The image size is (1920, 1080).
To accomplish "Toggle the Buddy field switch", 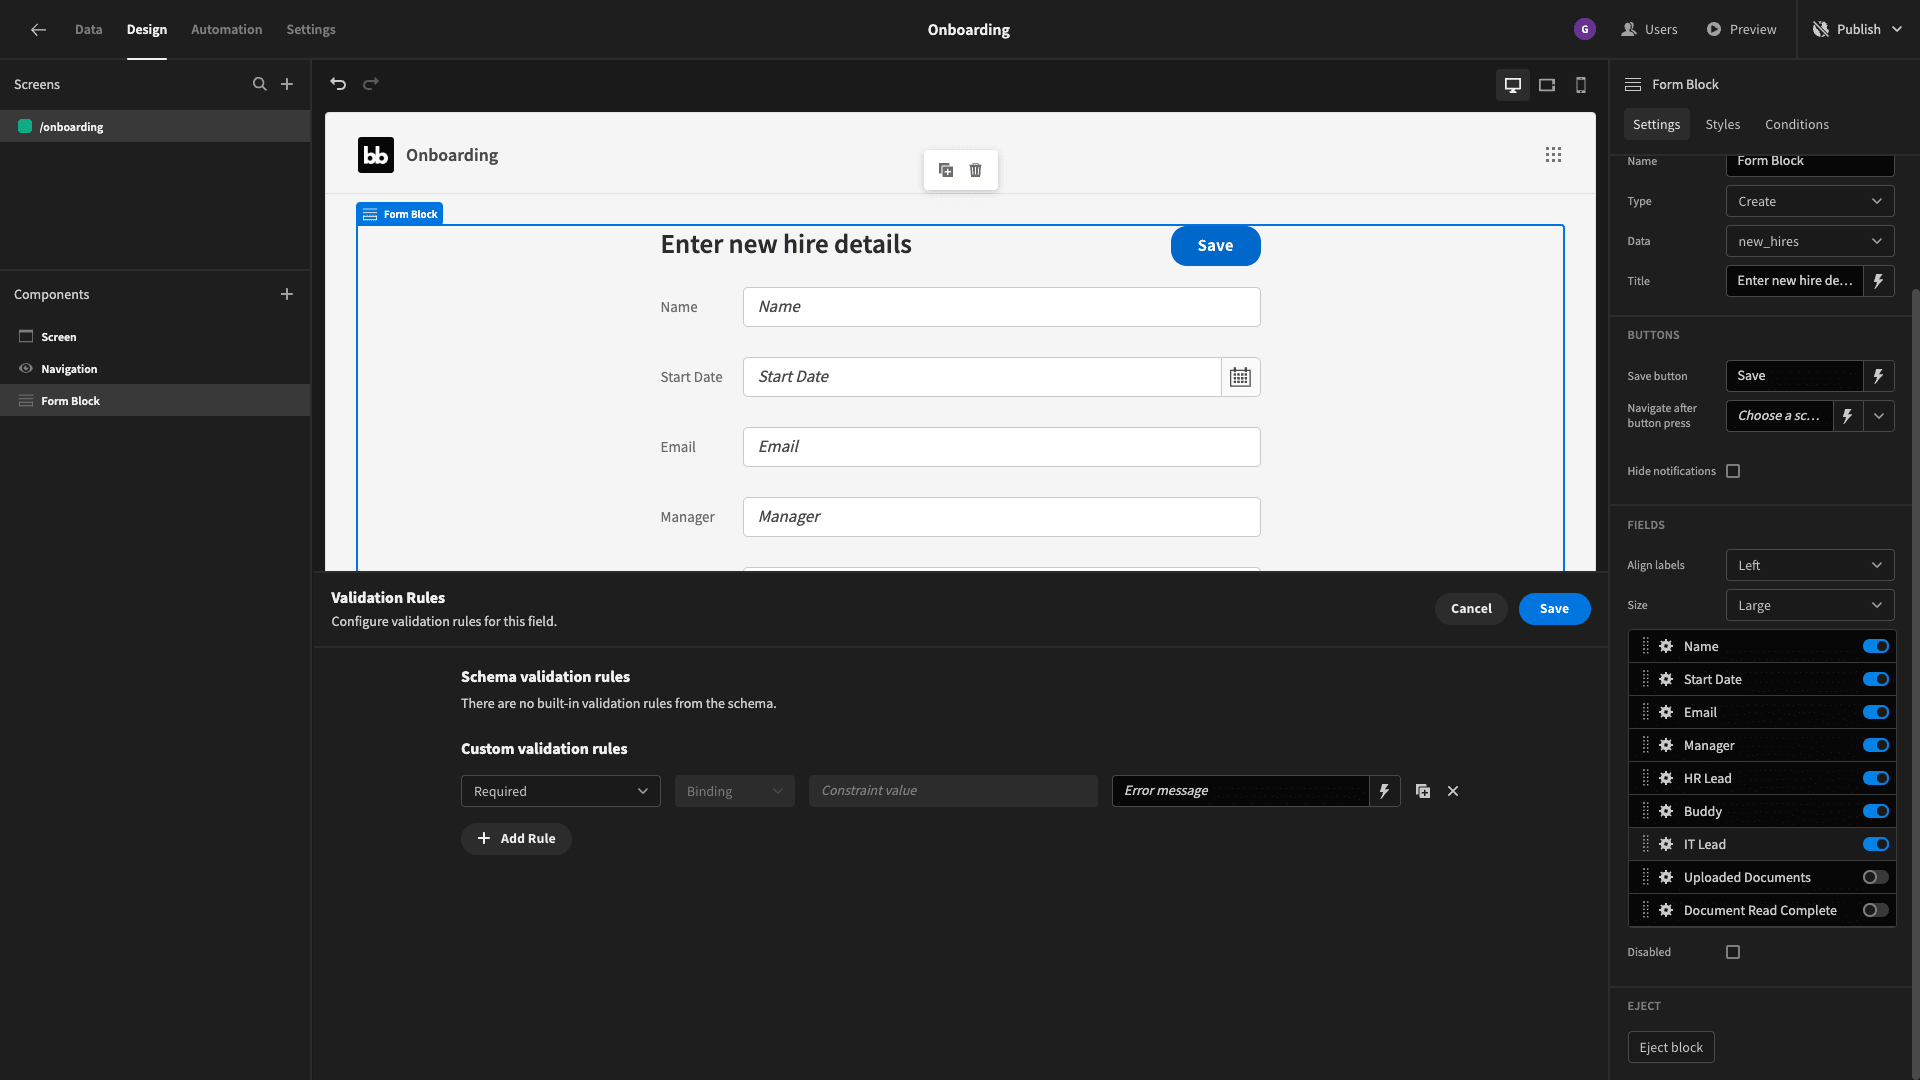I will 1876,812.
